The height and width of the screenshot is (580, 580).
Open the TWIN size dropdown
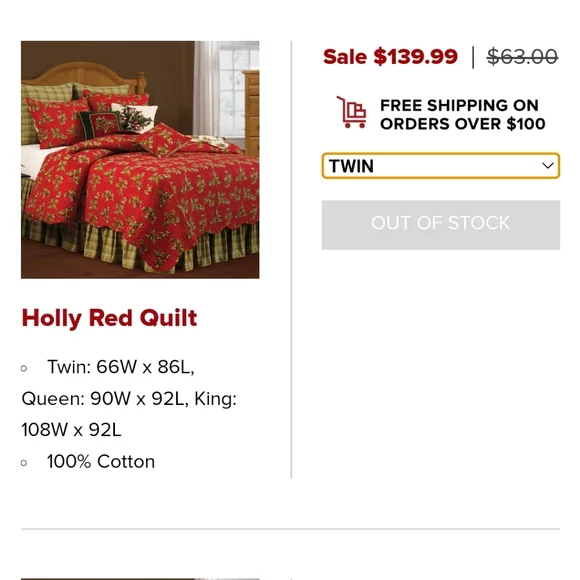tap(441, 166)
